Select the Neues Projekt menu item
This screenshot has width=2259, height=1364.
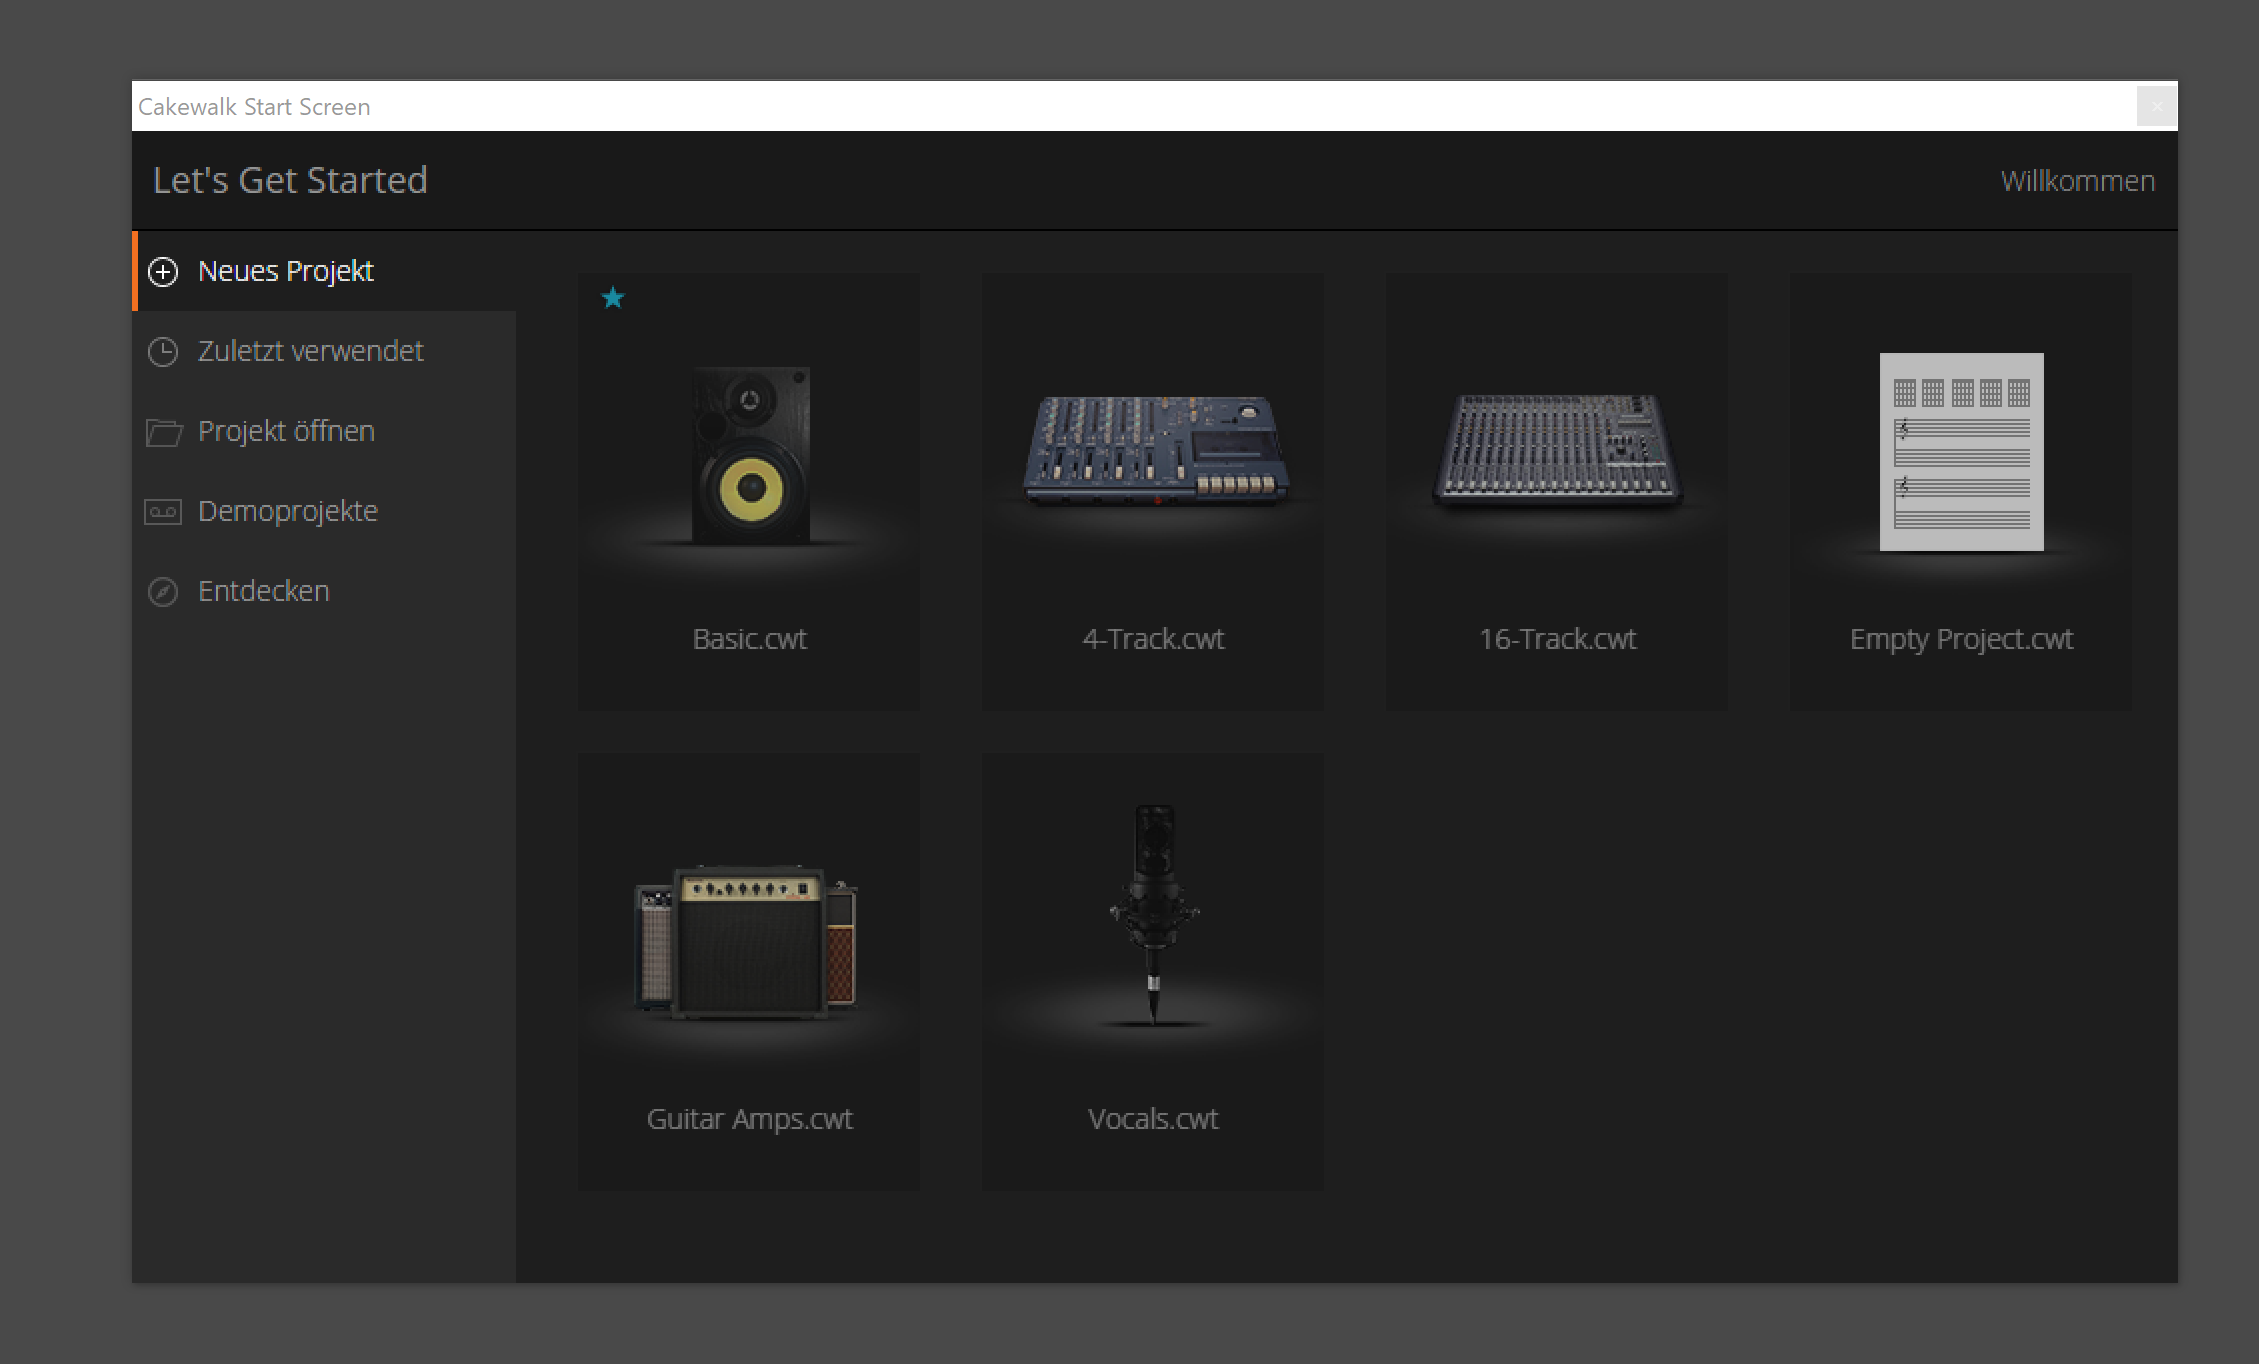tap(324, 271)
